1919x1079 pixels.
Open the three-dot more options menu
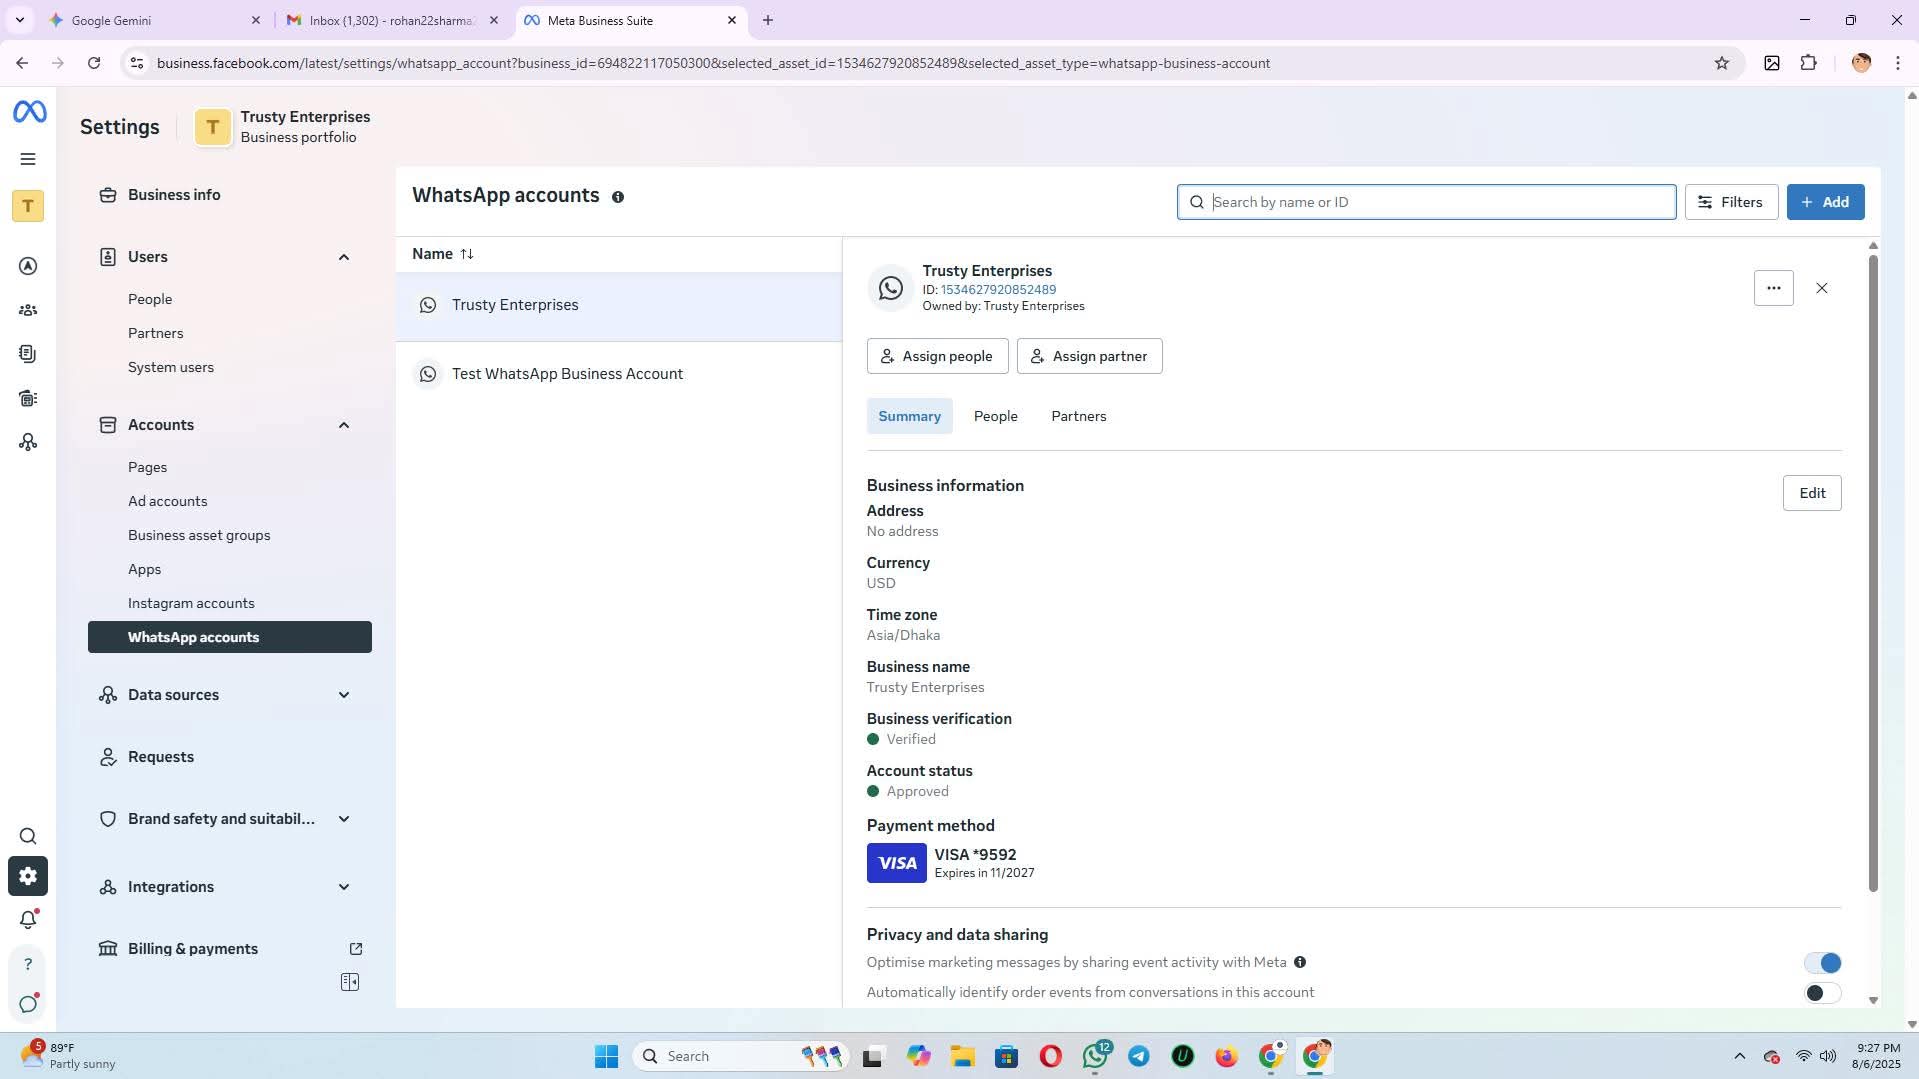pyautogui.click(x=1773, y=288)
